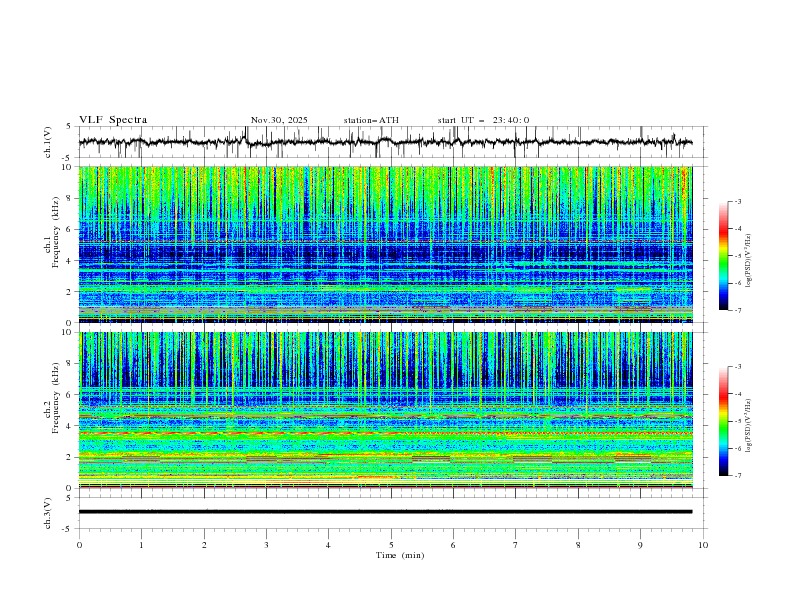Click the ch.1 spectrogram panel

386,244
